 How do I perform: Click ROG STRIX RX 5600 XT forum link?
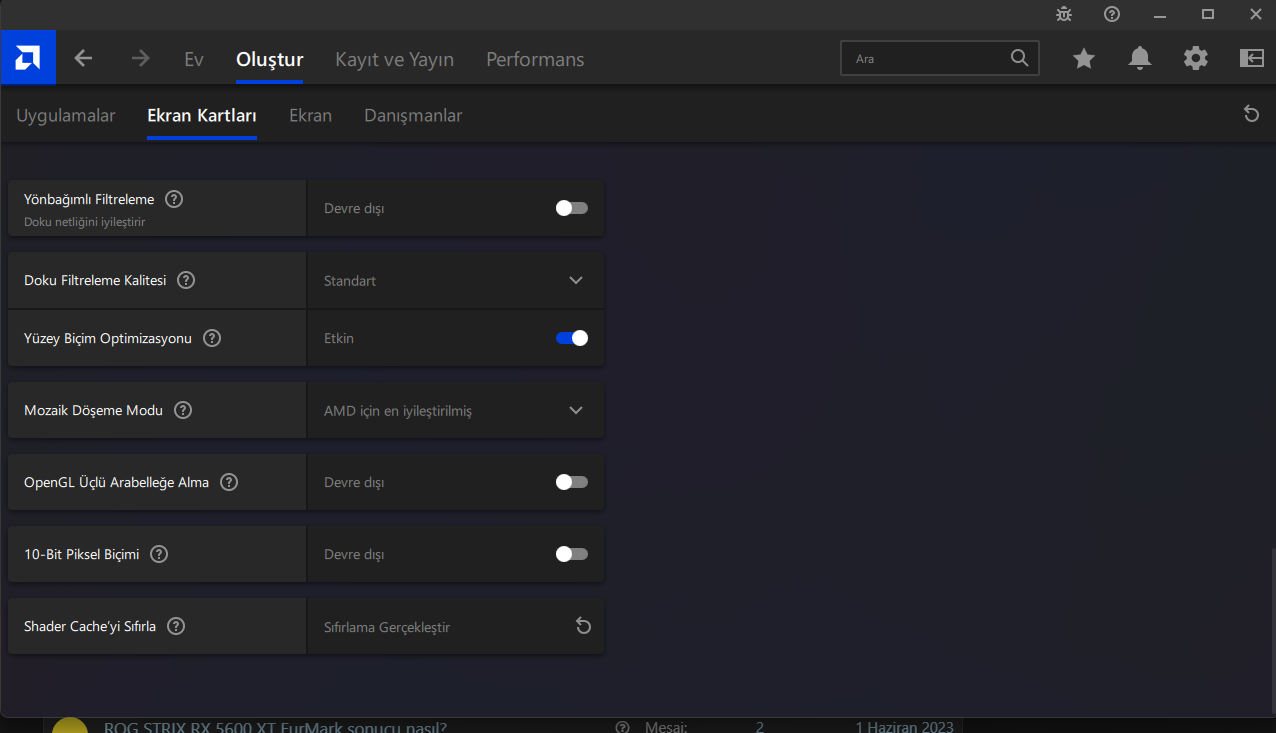pos(275,727)
